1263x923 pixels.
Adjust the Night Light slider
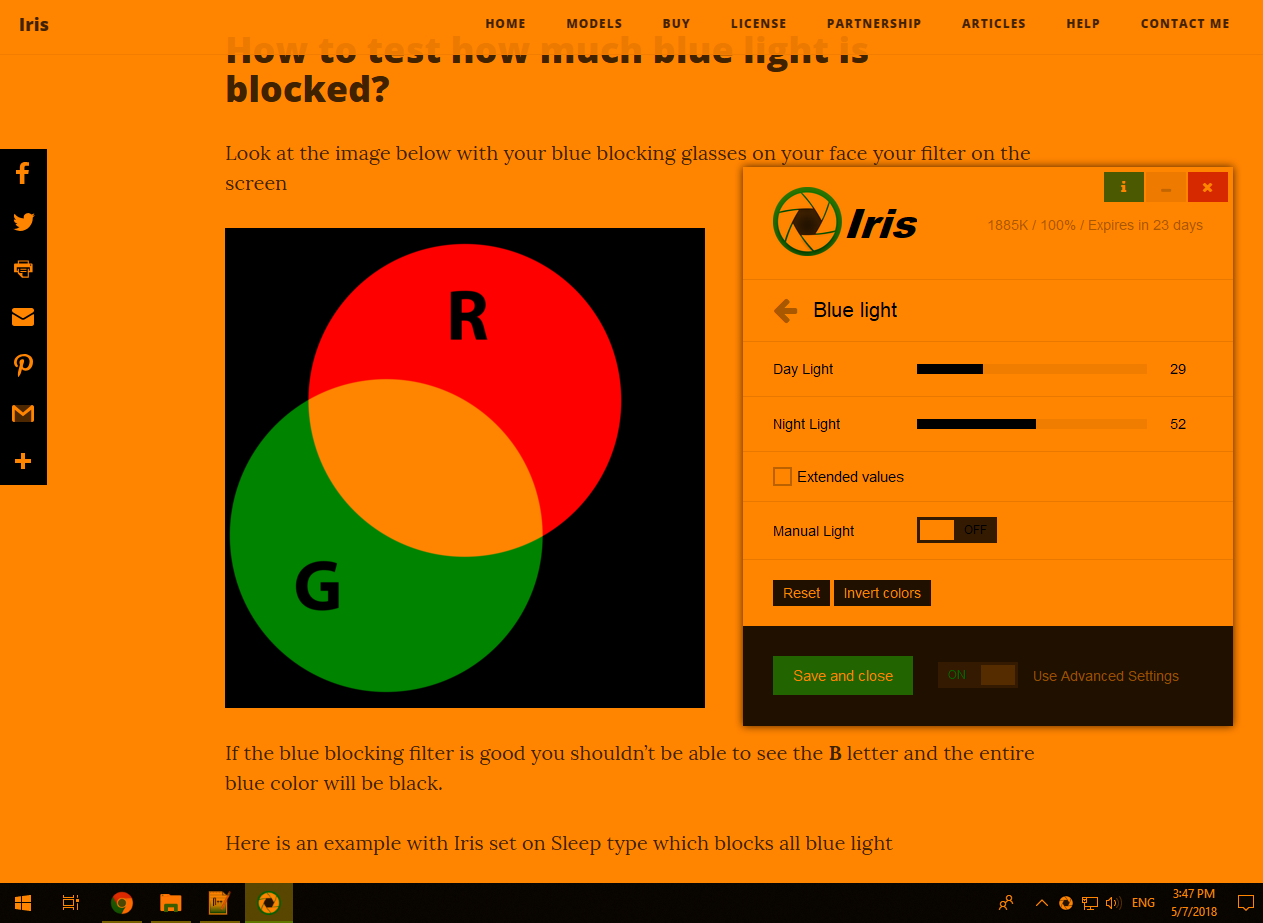click(x=1032, y=424)
